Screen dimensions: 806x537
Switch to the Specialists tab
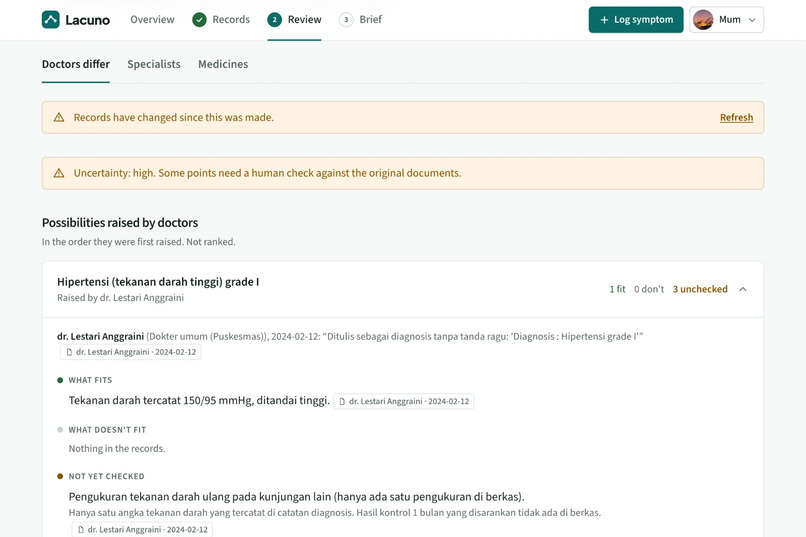(154, 64)
